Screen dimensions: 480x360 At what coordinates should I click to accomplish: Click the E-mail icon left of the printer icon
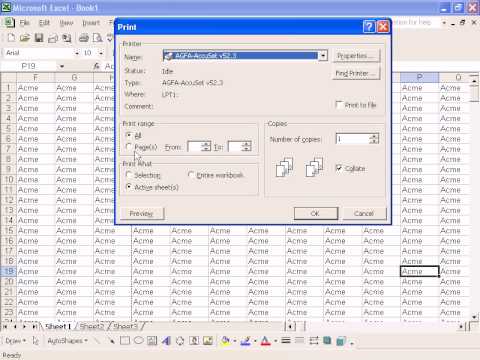(x=67, y=38)
